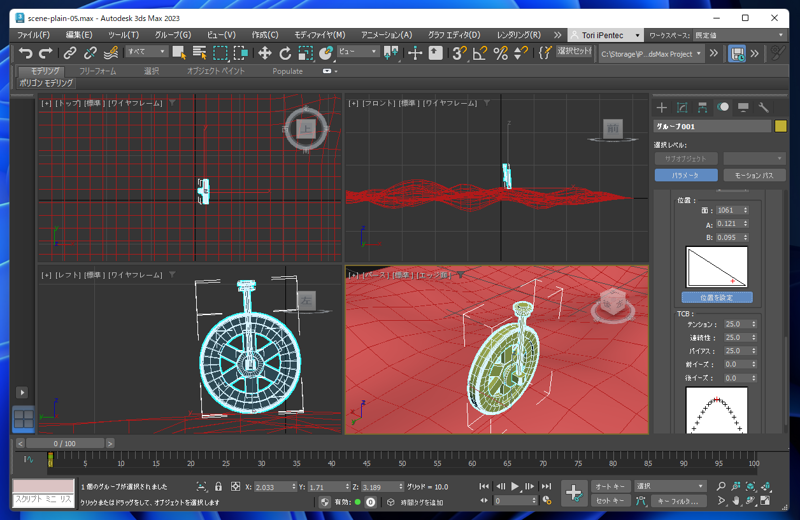Select the Link tool (Select and Link)
Image resolution: width=800 pixels, height=520 pixels.
coord(70,53)
